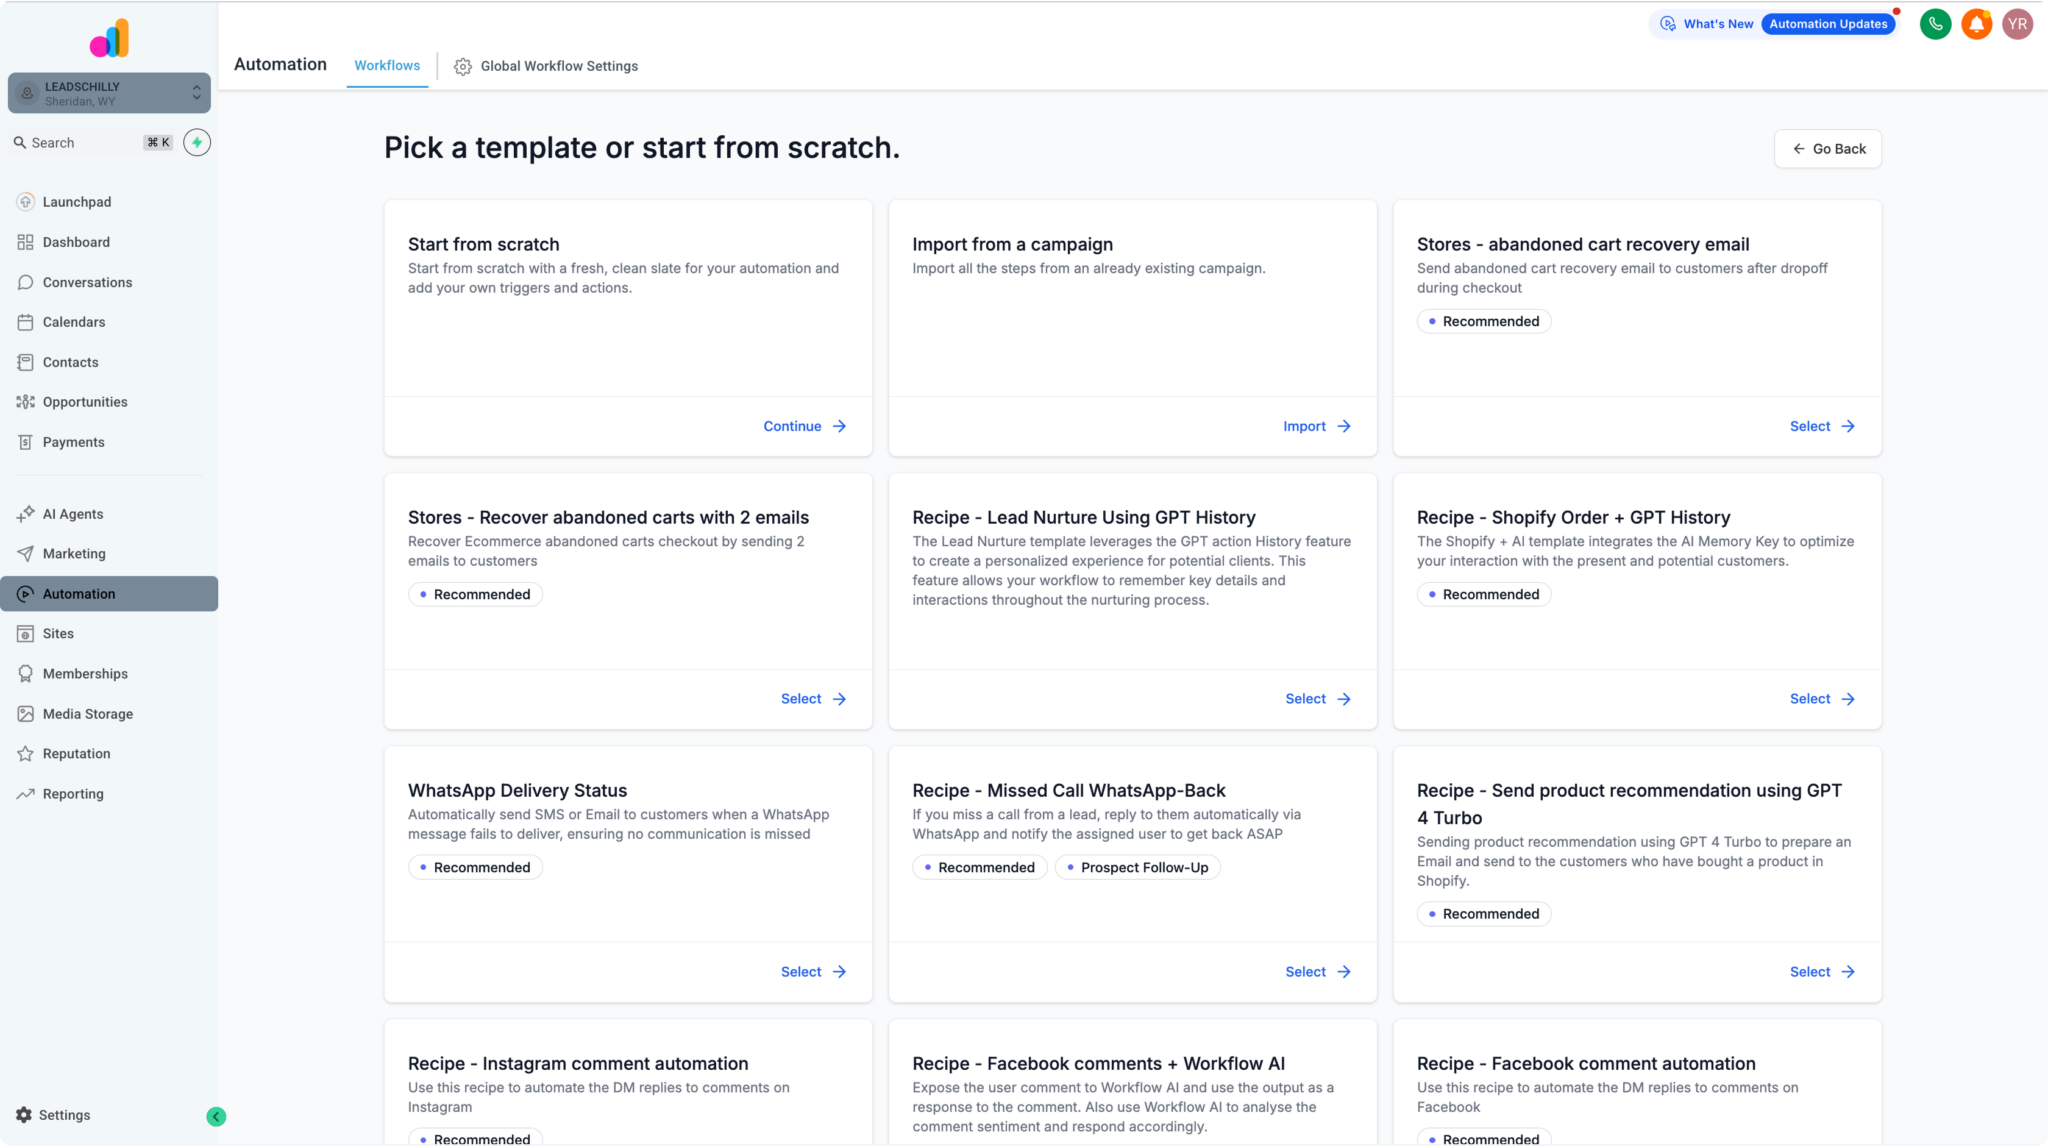Click Recommended tag on abandoned cart recovery email
The image size is (2048, 1146).
click(1484, 322)
